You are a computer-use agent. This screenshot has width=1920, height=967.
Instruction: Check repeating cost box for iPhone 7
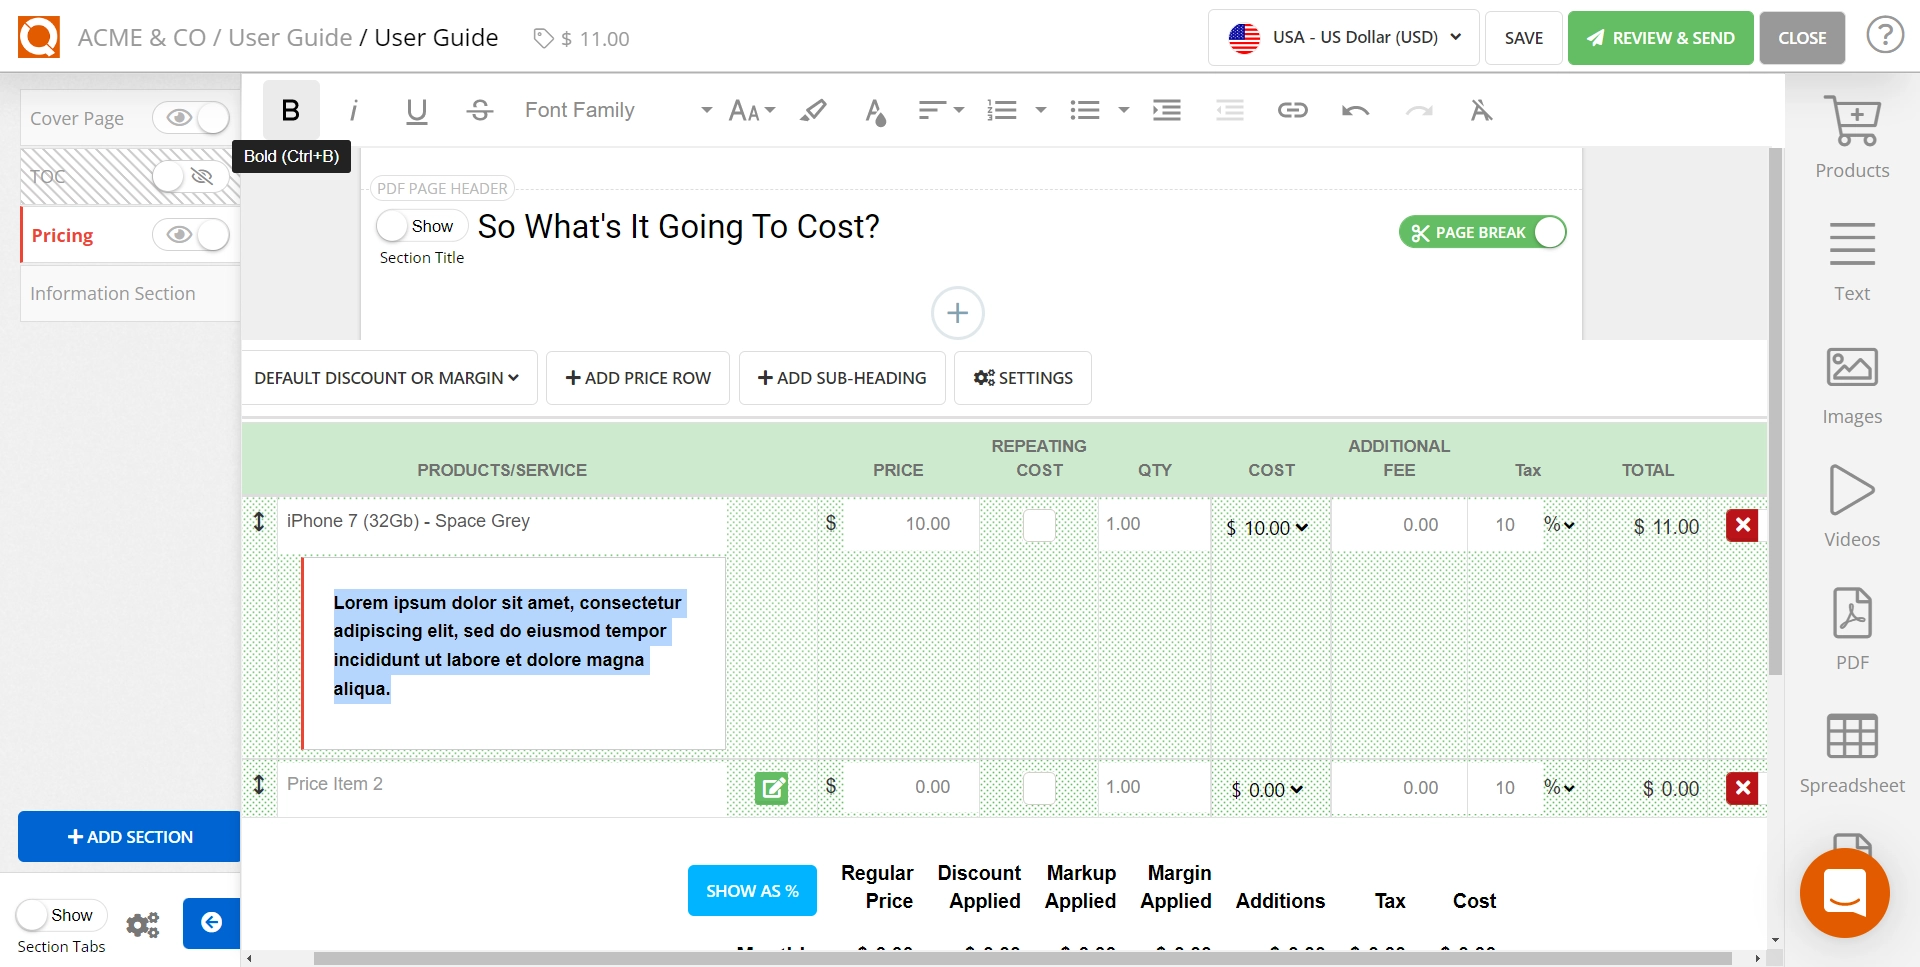point(1039,525)
